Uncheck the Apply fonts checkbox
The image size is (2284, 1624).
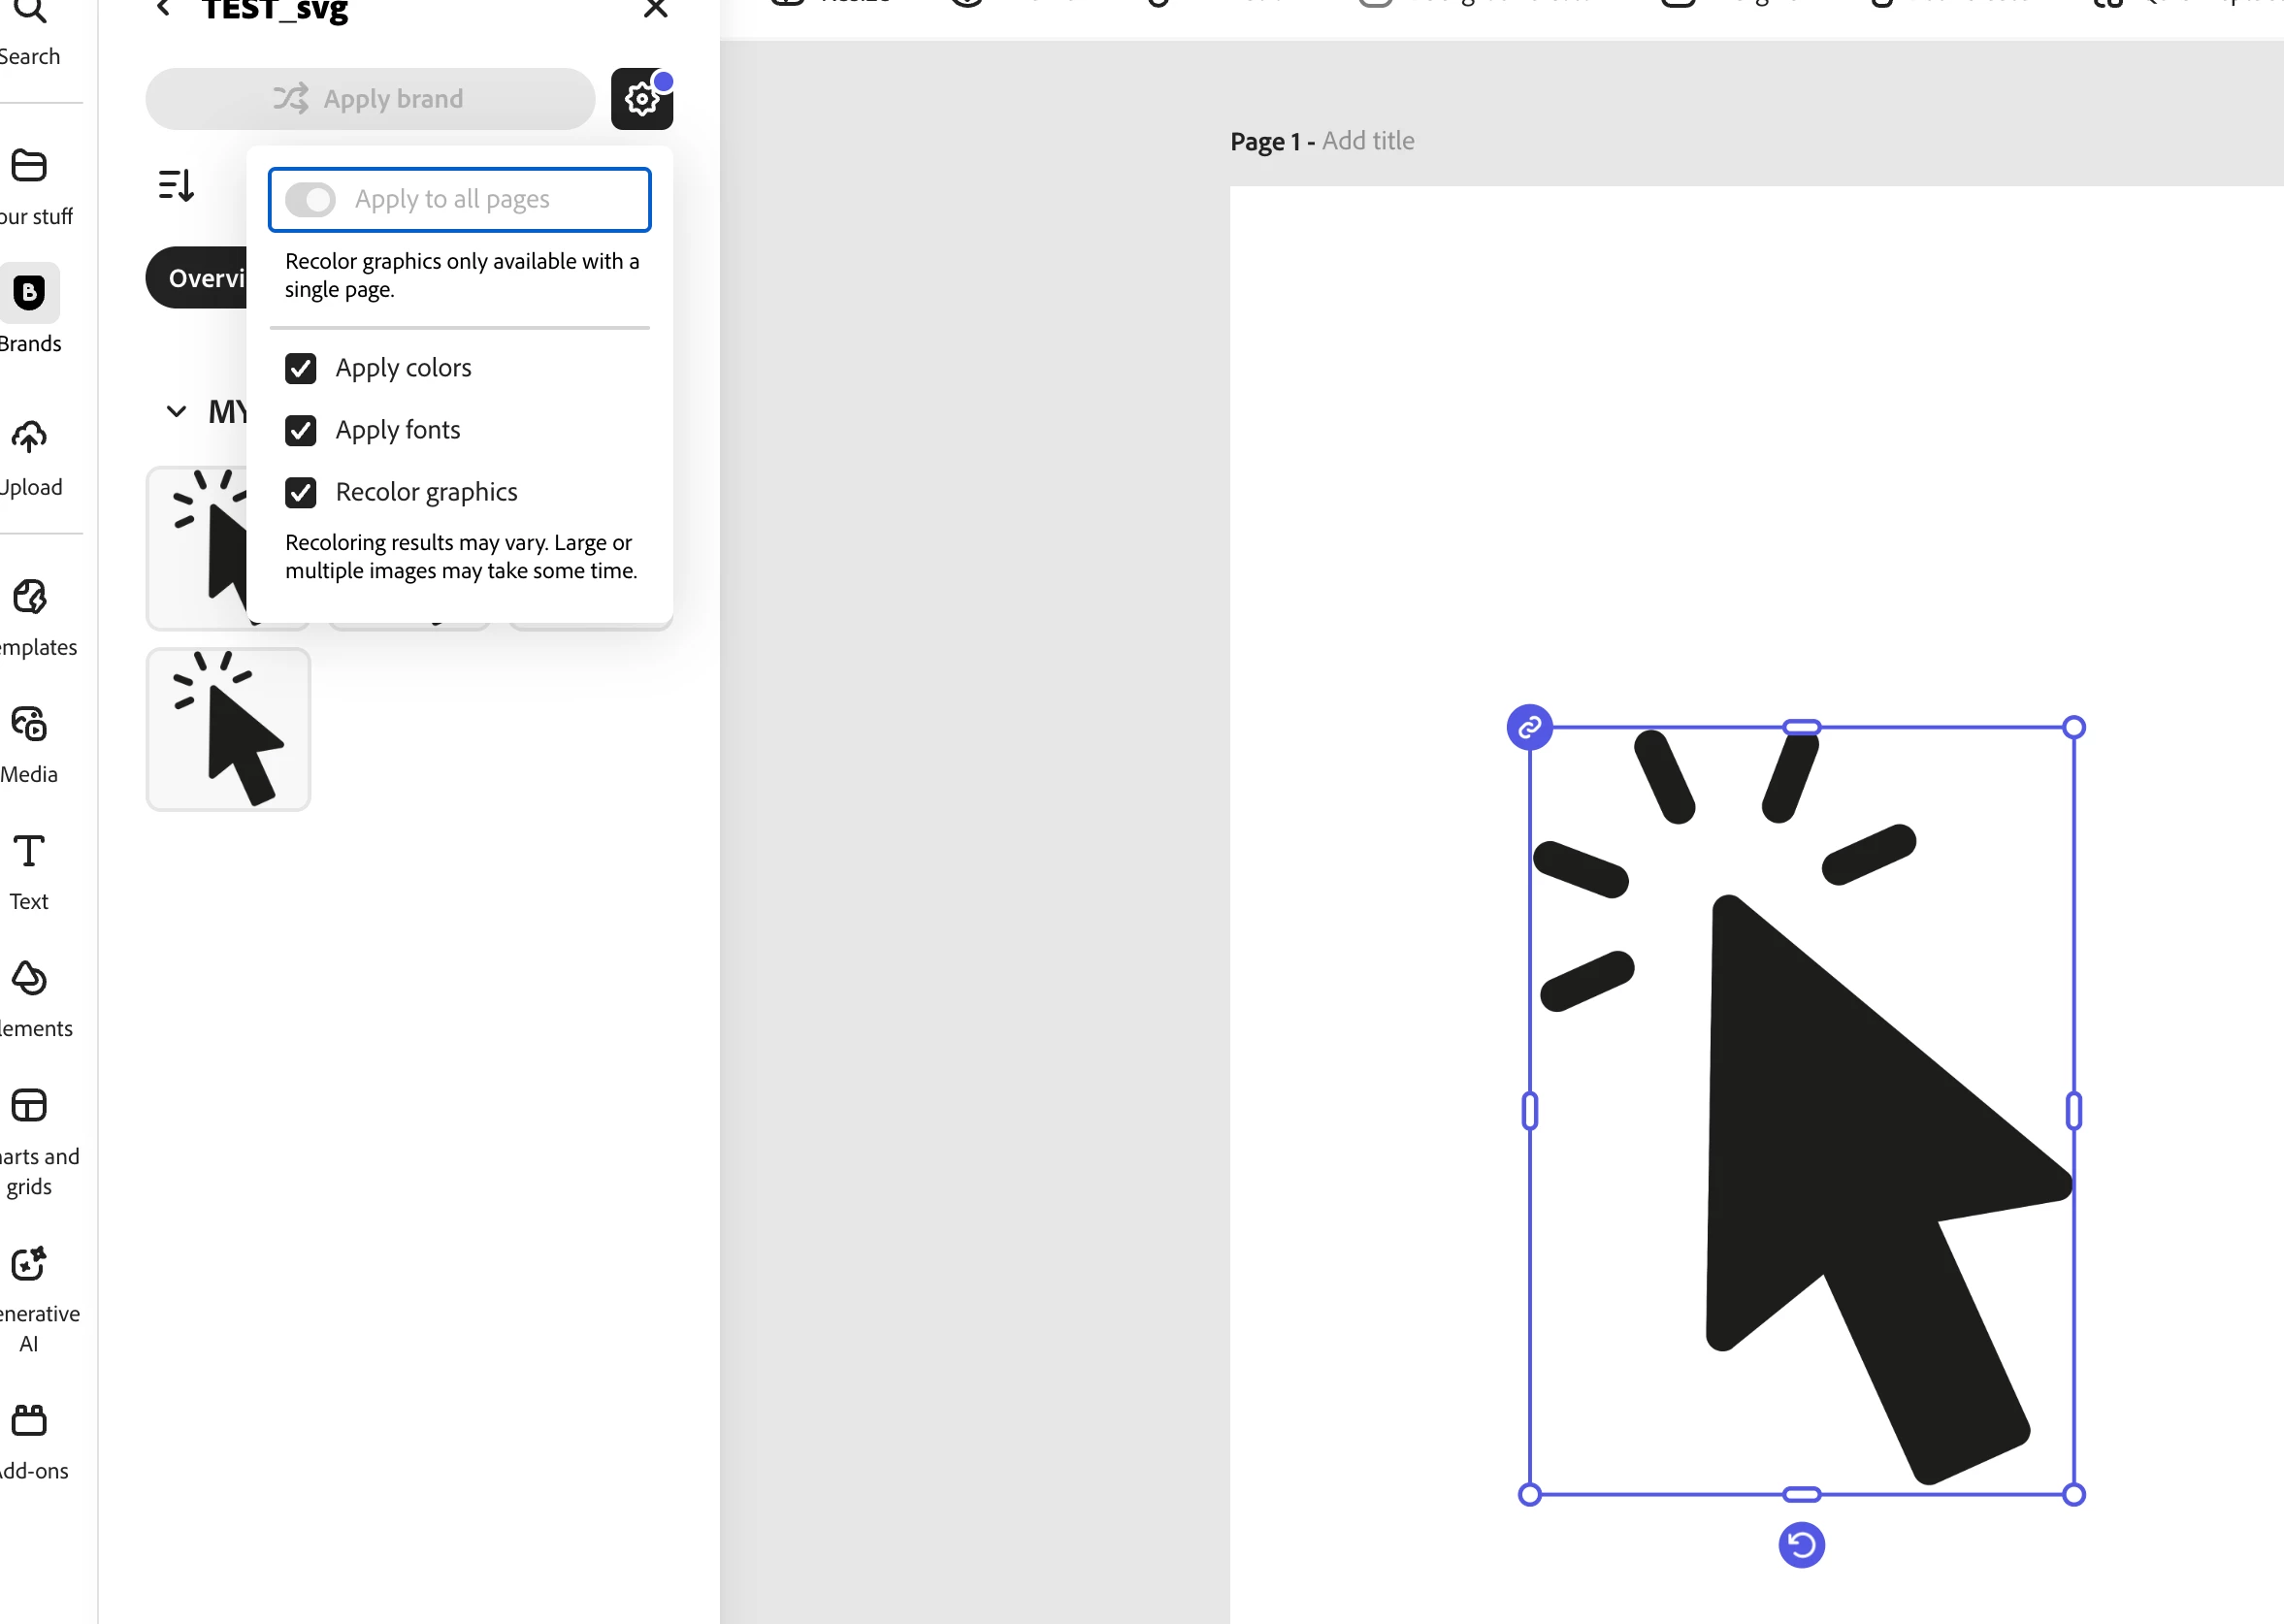click(301, 431)
